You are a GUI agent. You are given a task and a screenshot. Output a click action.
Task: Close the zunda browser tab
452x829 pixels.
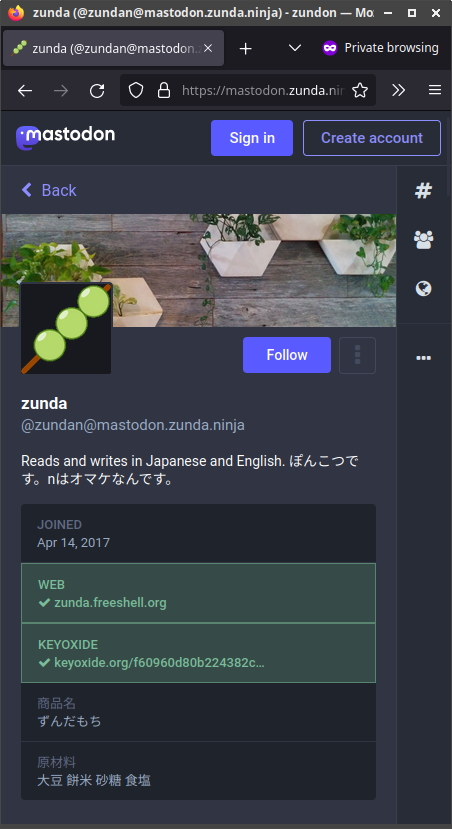(208, 48)
